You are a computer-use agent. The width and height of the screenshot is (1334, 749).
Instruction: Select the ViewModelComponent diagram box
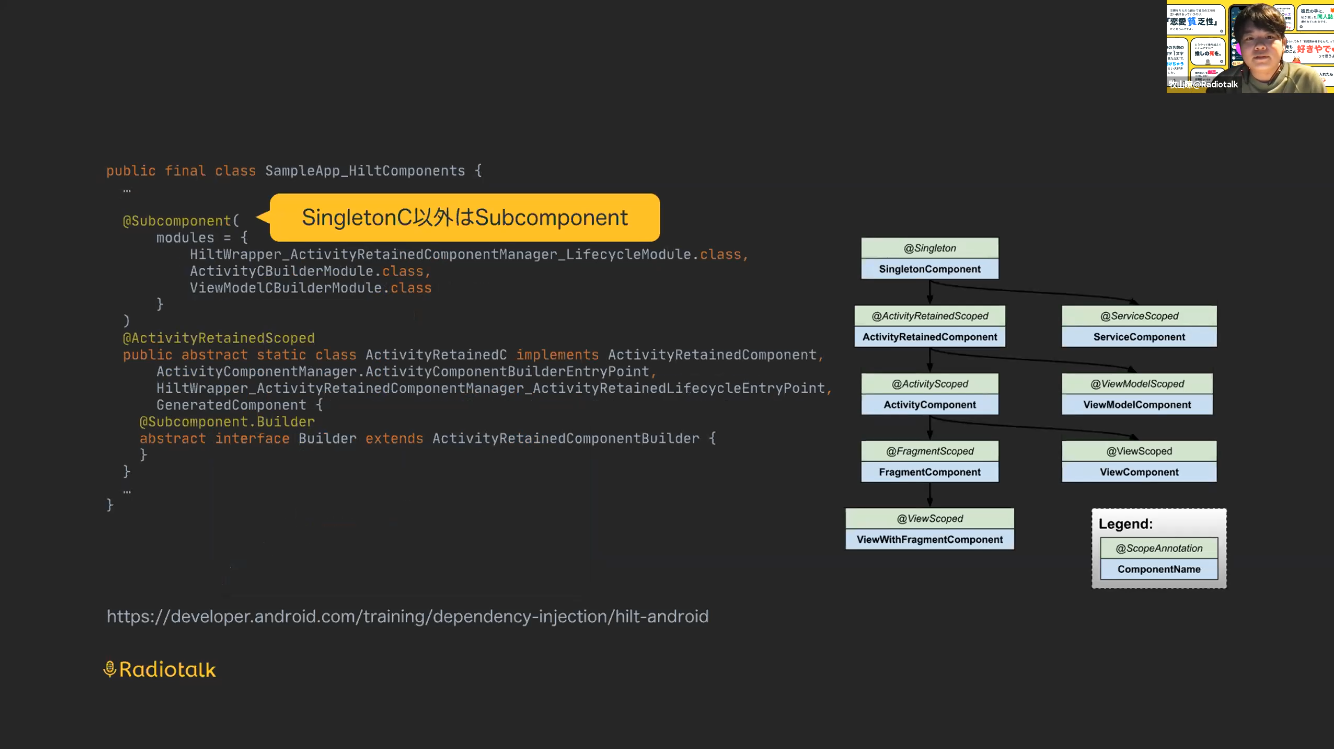[x=1137, y=405]
